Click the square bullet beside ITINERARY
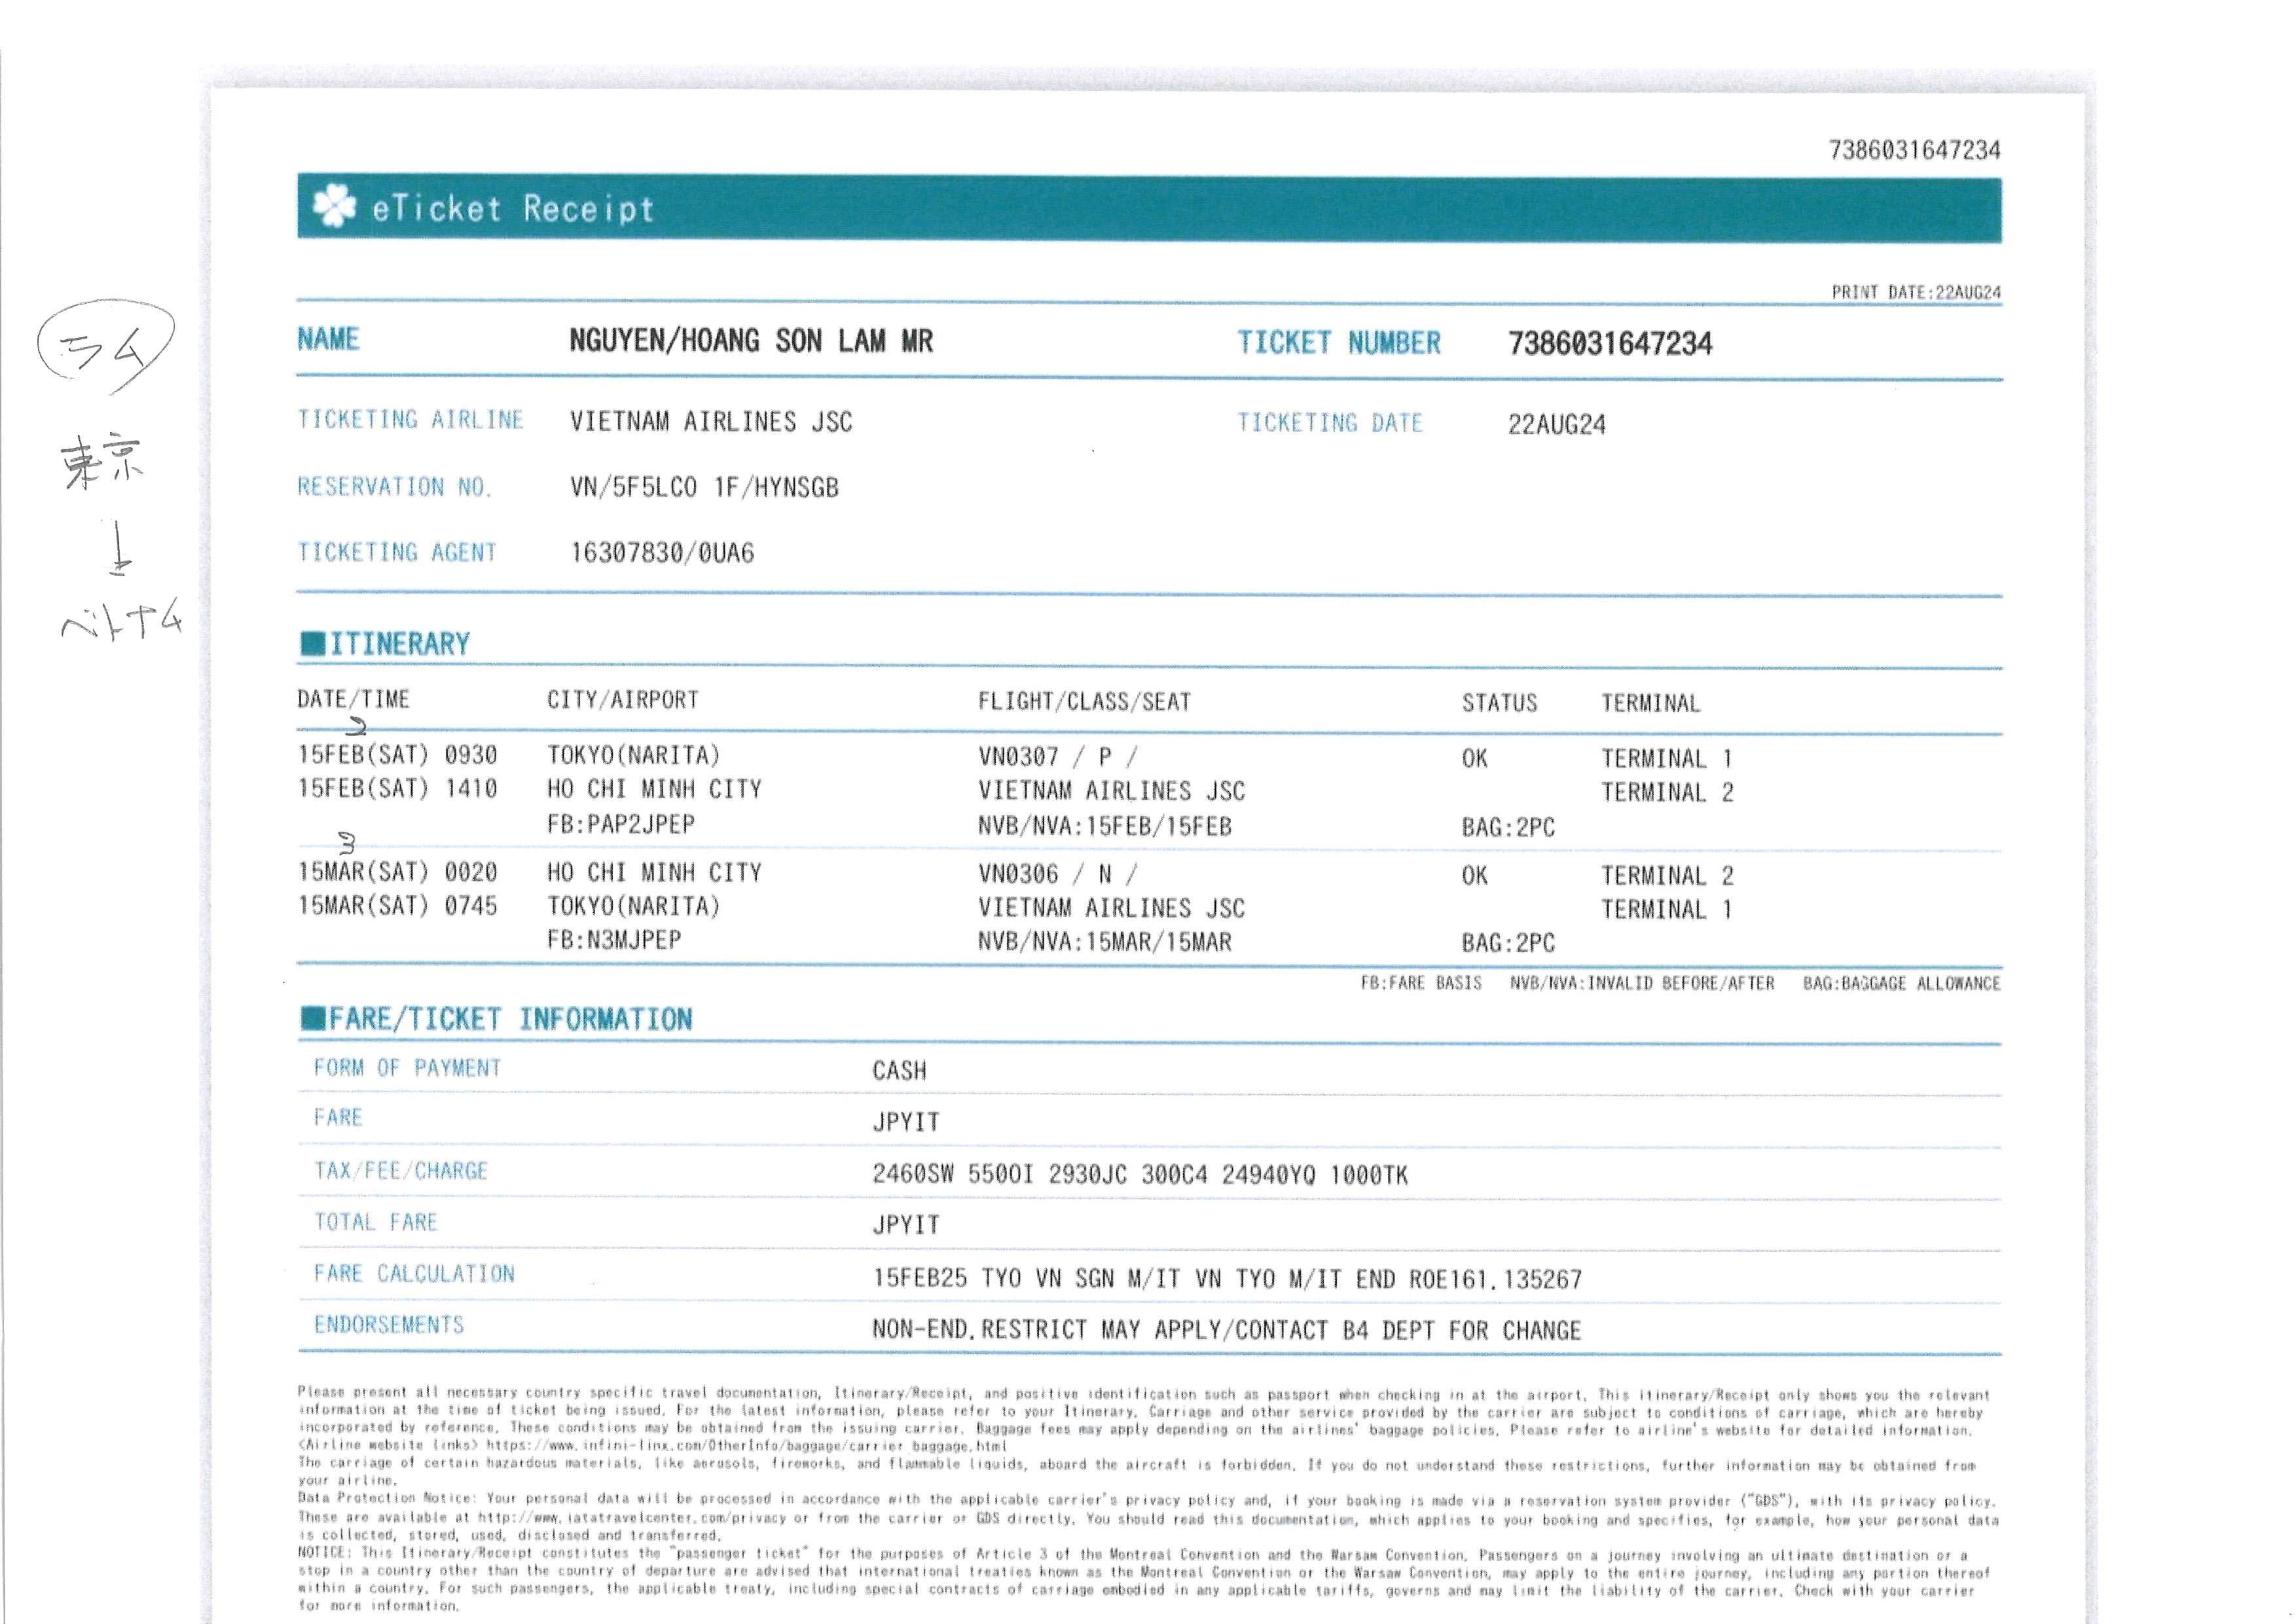The width and height of the screenshot is (2296, 1624). click(312, 643)
